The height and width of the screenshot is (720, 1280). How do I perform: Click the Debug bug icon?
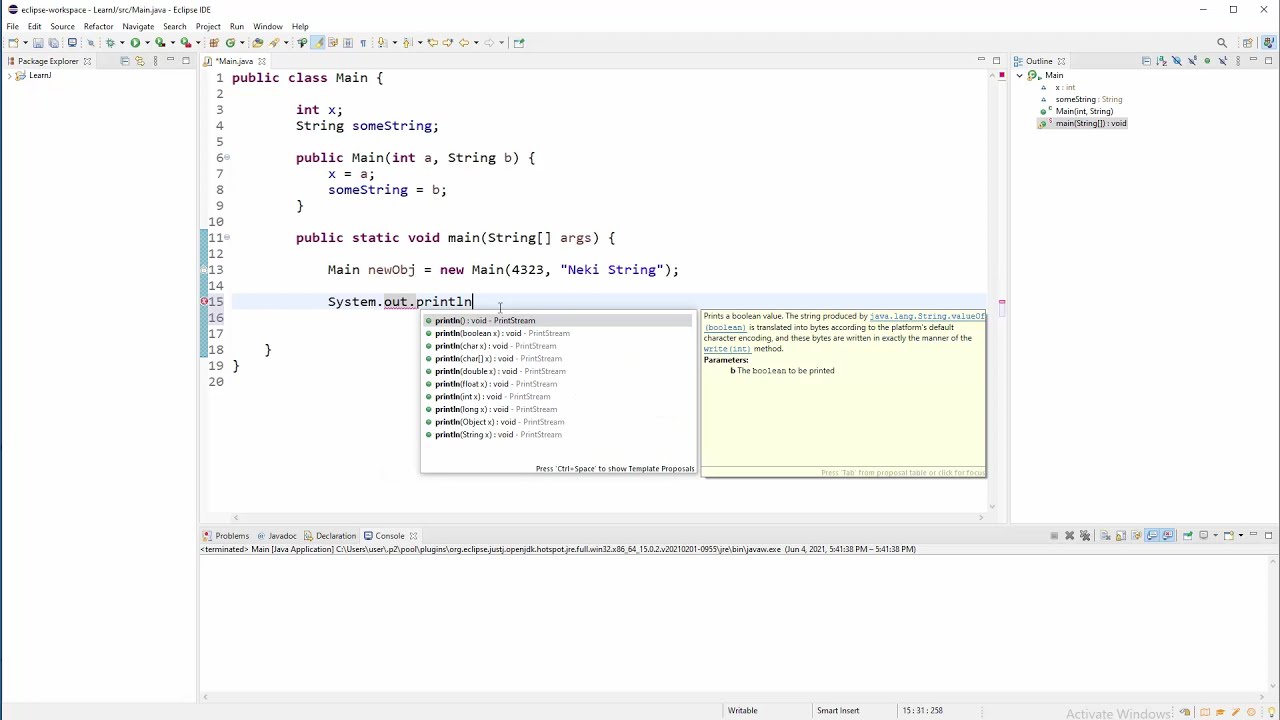(110, 42)
